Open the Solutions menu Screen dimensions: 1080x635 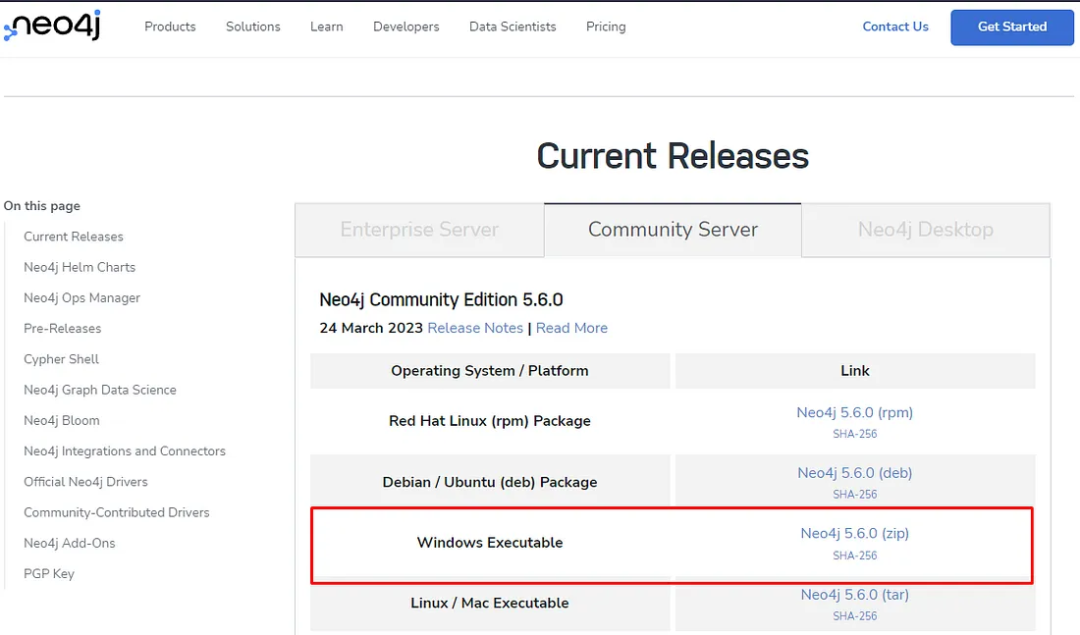click(x=253, y=27)
